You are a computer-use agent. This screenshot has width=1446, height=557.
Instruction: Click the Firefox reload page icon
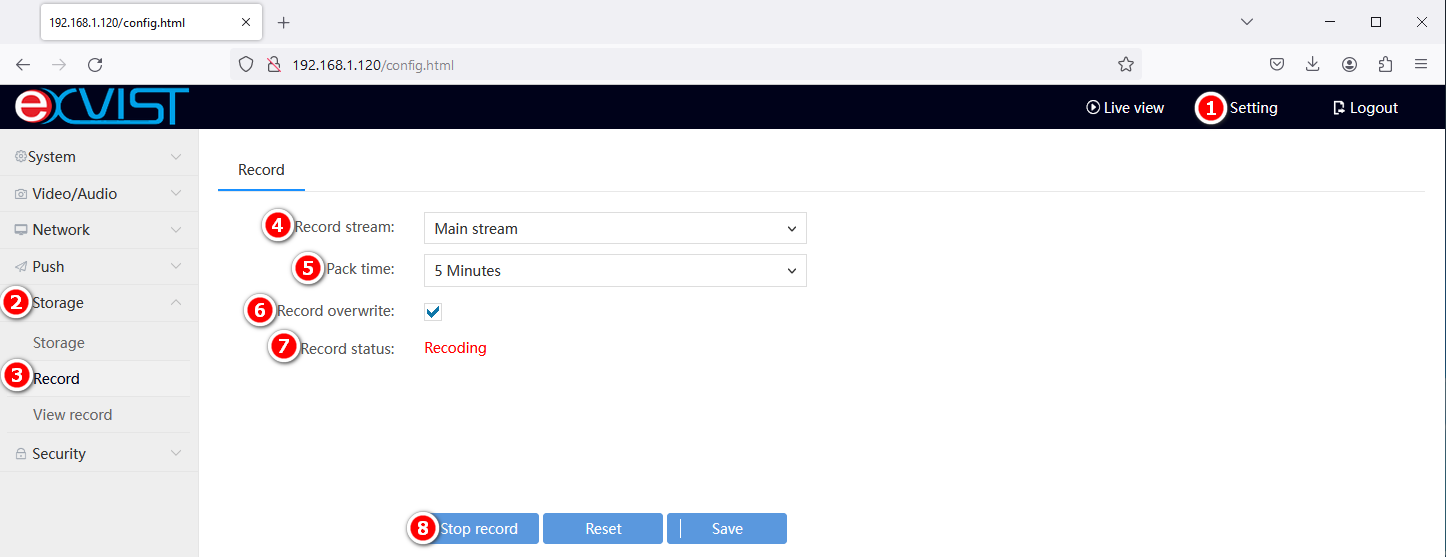[95, 65]
